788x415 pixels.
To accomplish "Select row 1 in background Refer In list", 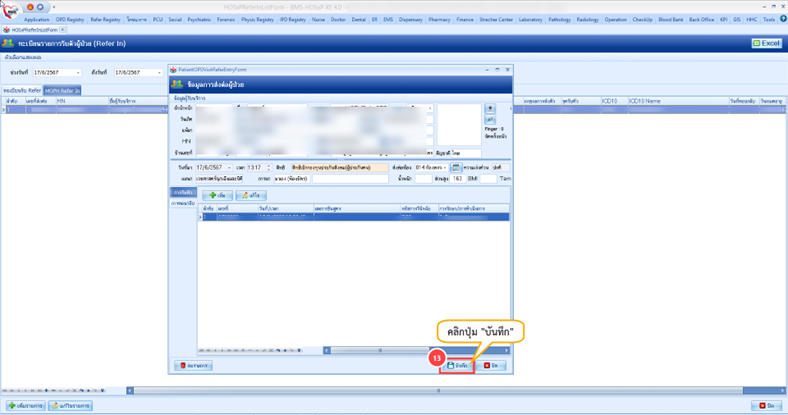I will click(x=85, y=109).
